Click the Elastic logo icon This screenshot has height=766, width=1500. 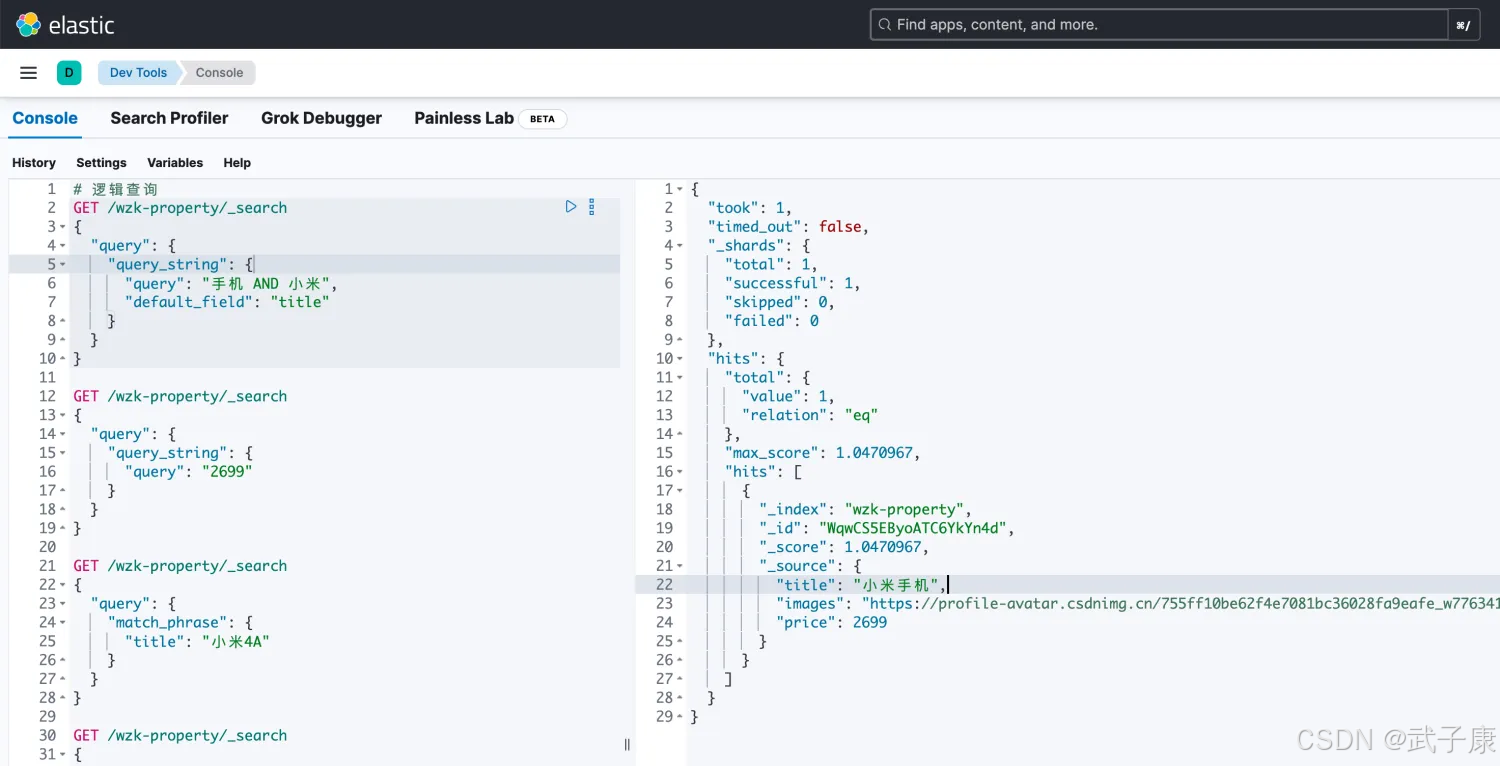(28, 25)
